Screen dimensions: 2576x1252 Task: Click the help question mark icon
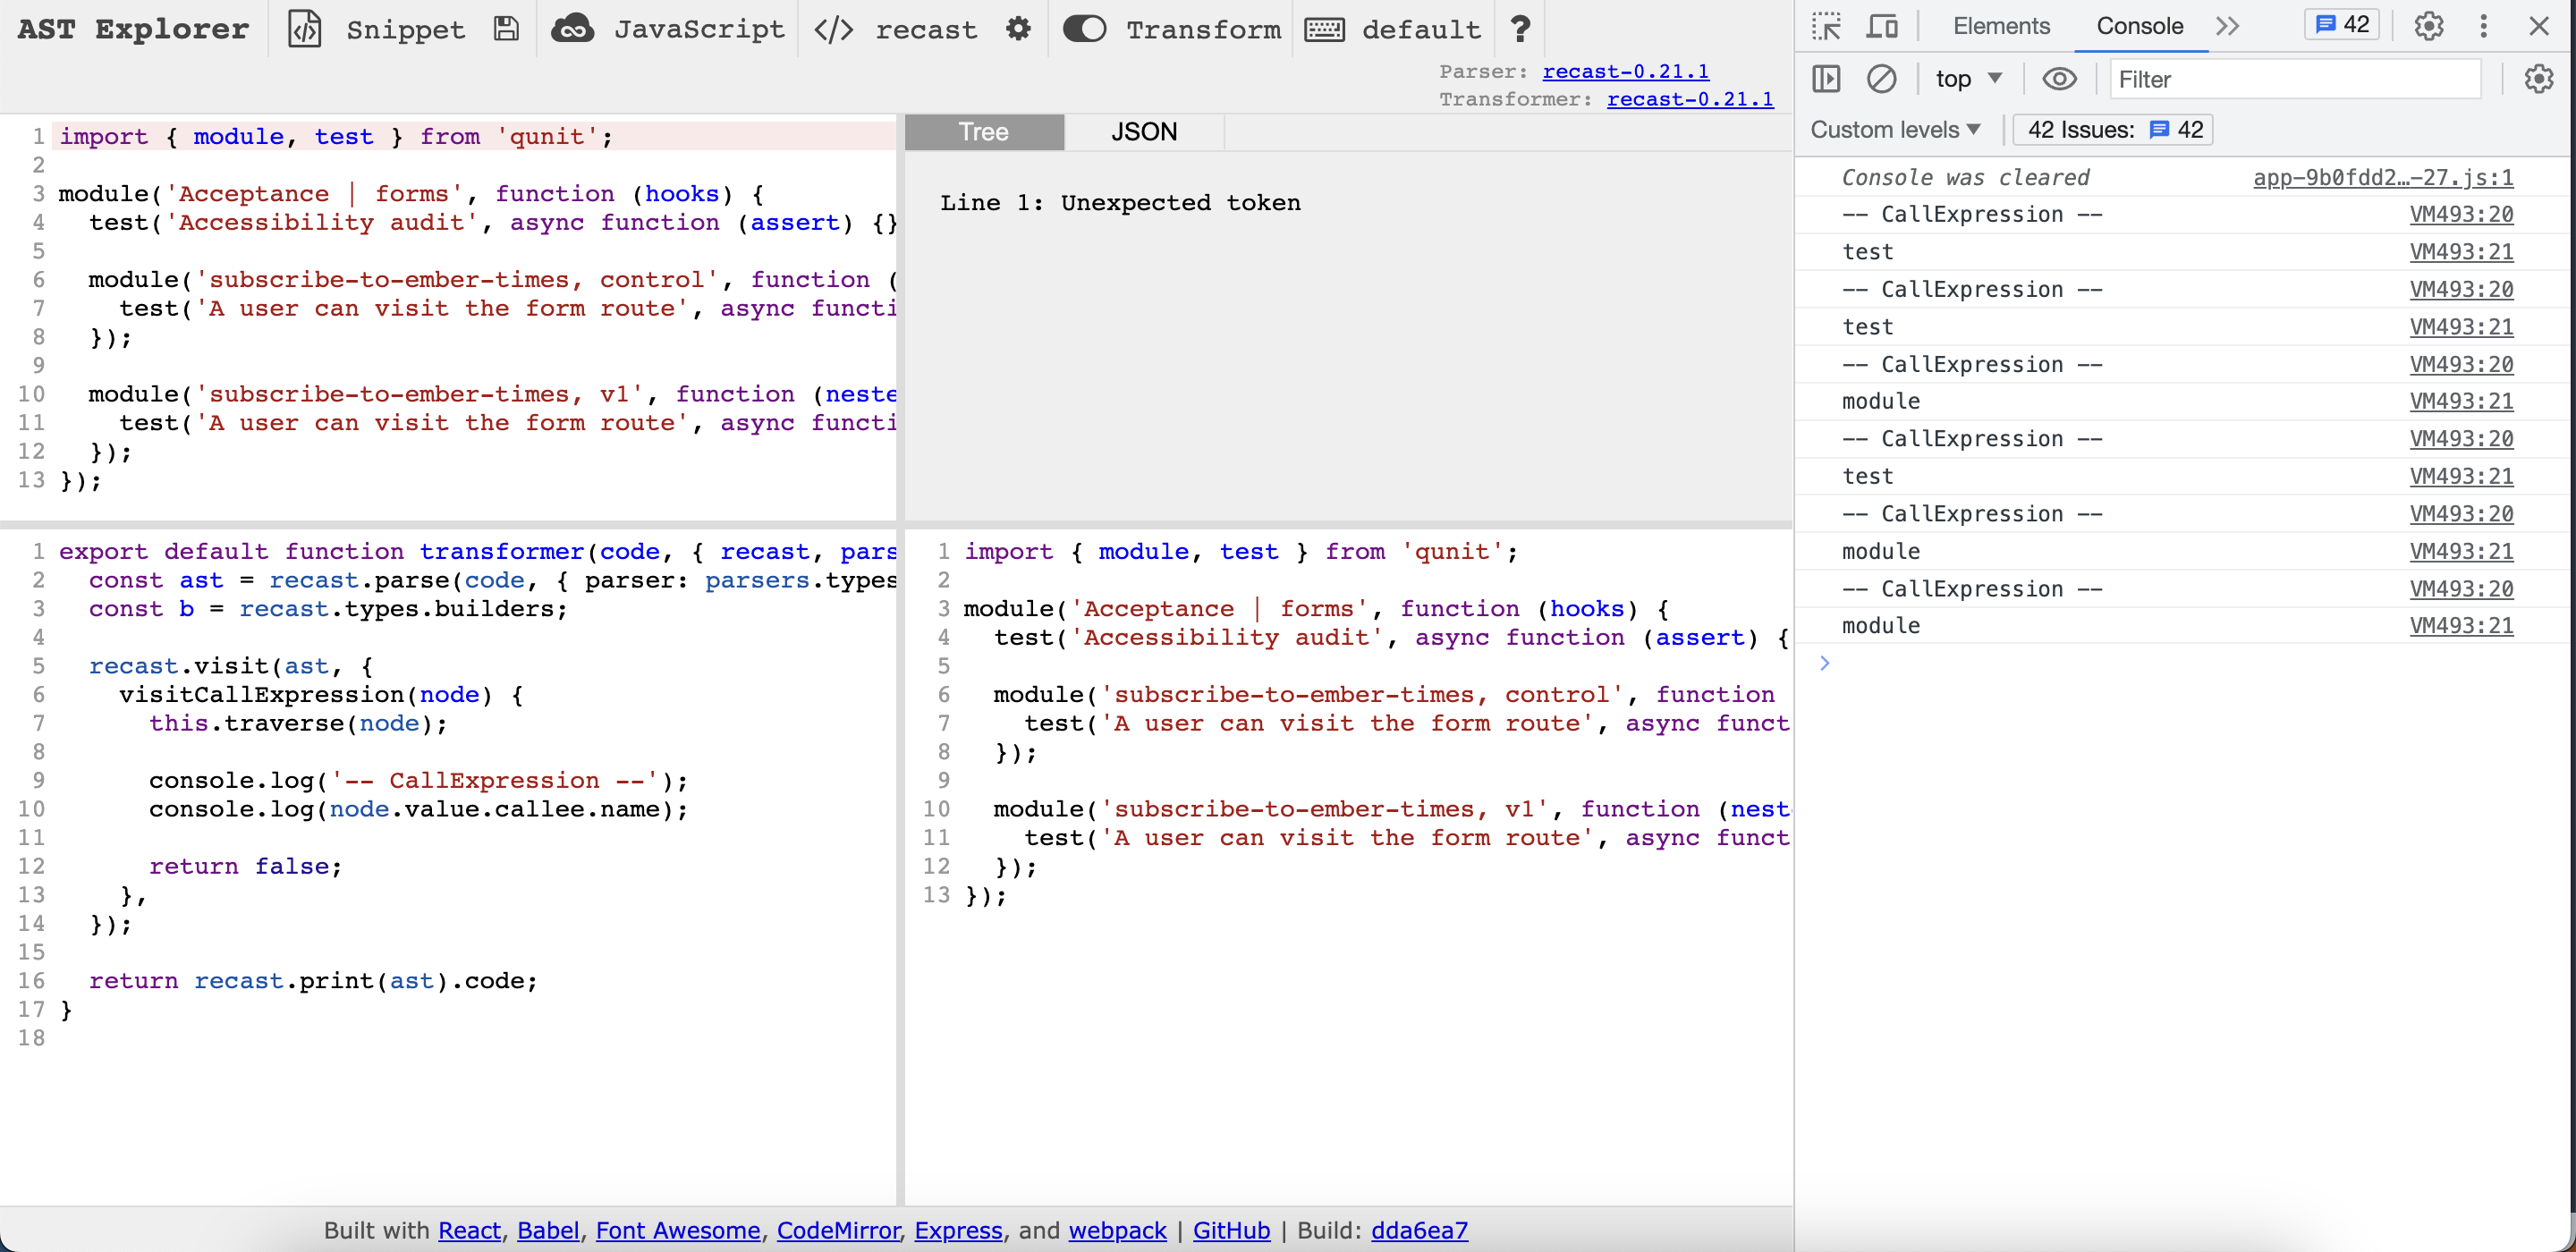point(1520,29)
